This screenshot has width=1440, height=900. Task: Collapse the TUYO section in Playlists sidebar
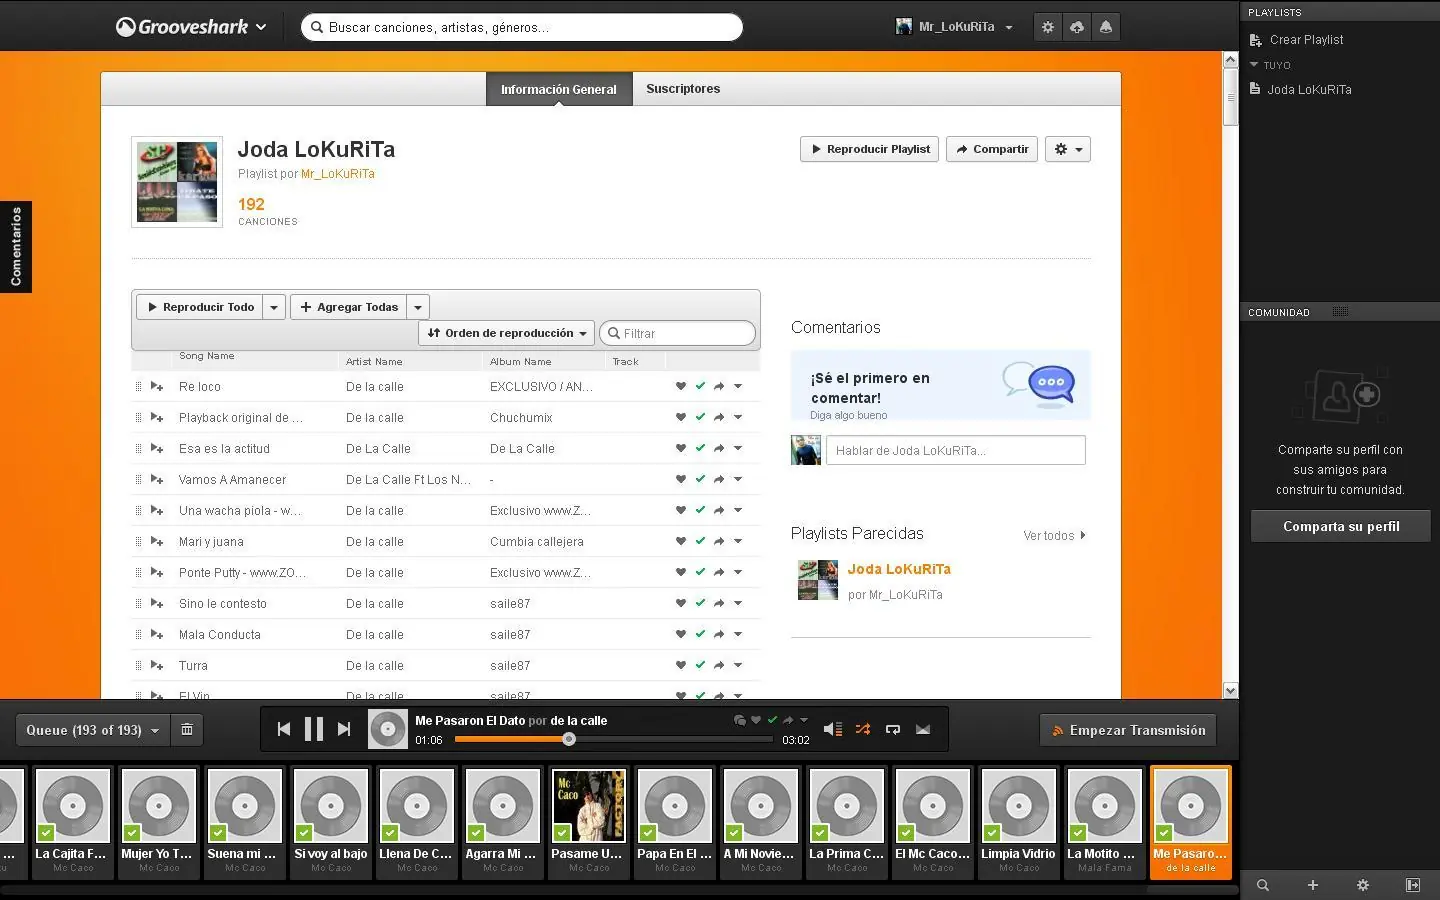click(x=1254, y=65)
